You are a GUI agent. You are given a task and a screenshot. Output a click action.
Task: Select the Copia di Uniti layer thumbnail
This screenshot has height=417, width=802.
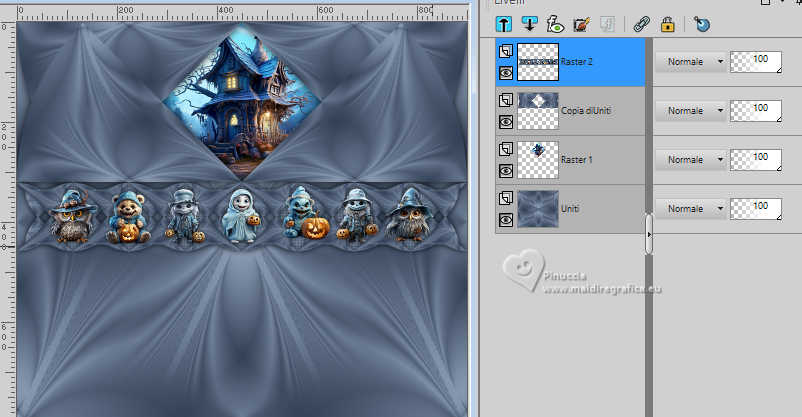tap(538, 111)
